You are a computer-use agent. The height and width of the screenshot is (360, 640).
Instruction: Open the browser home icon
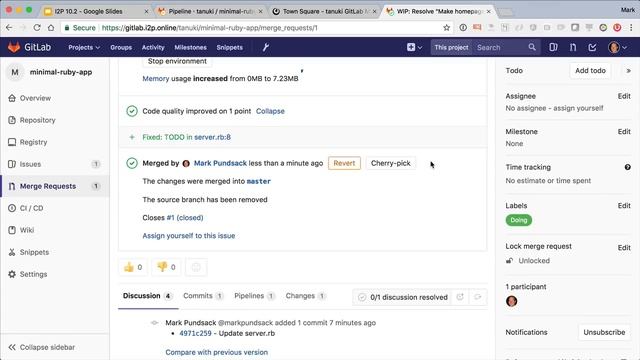click(51, 28)
